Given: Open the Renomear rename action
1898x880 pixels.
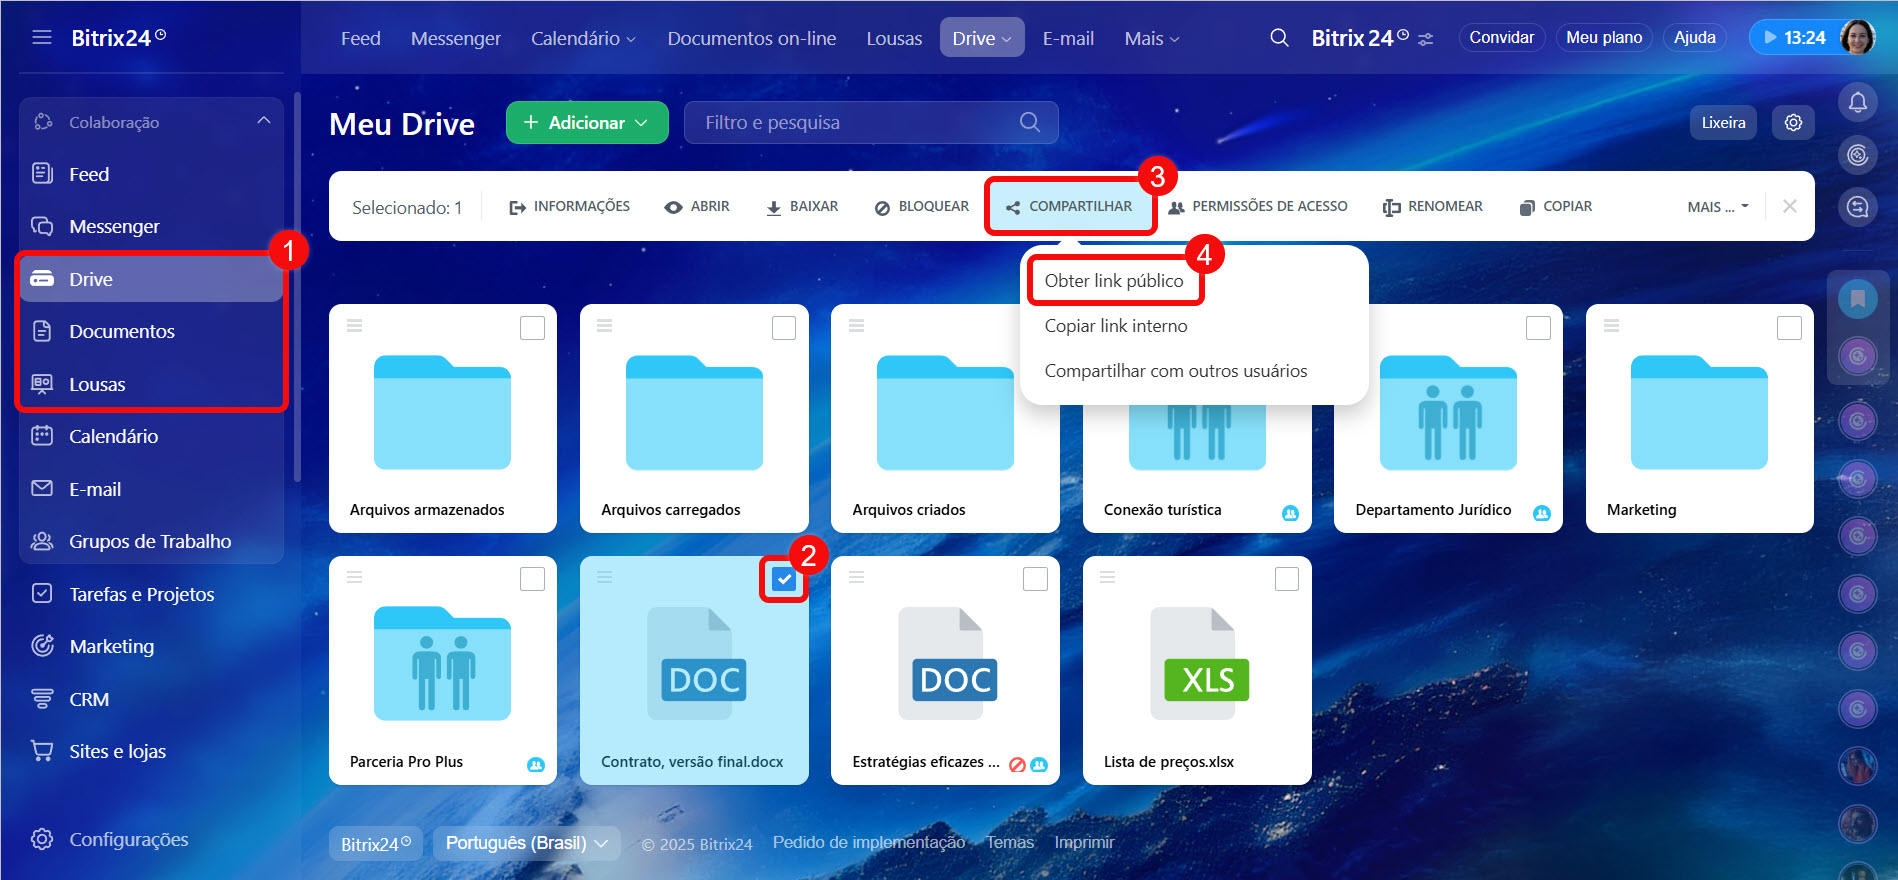Looking at the screenshot, I should [x=1432, y=207].
